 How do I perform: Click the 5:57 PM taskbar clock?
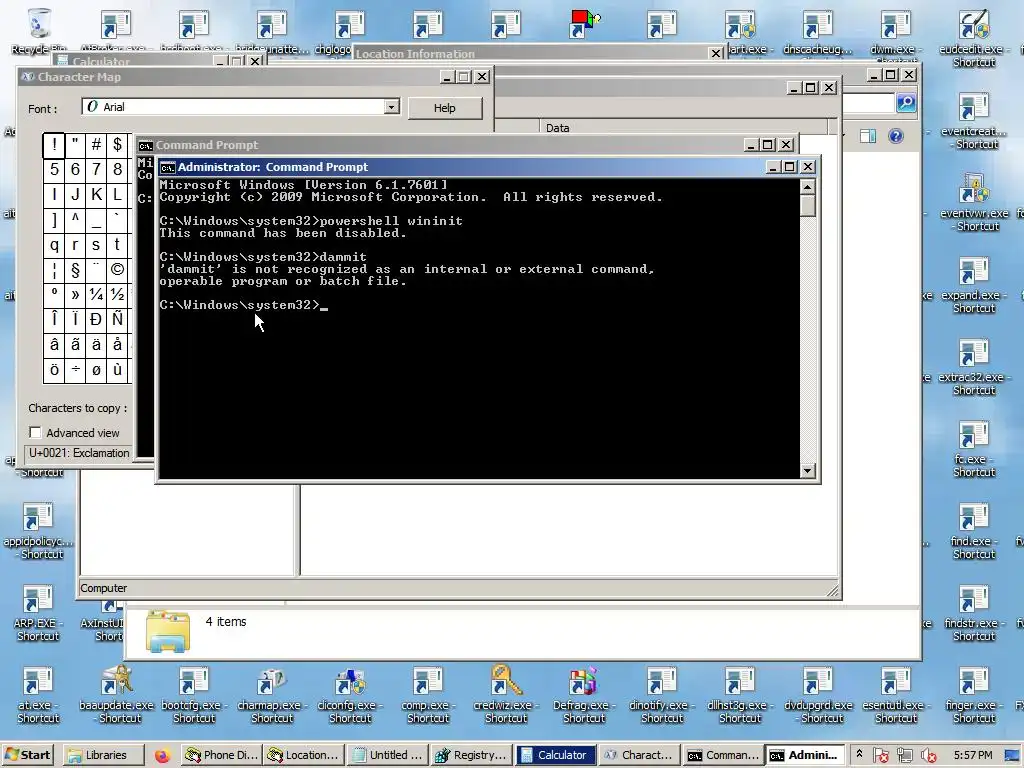[973, 755]
